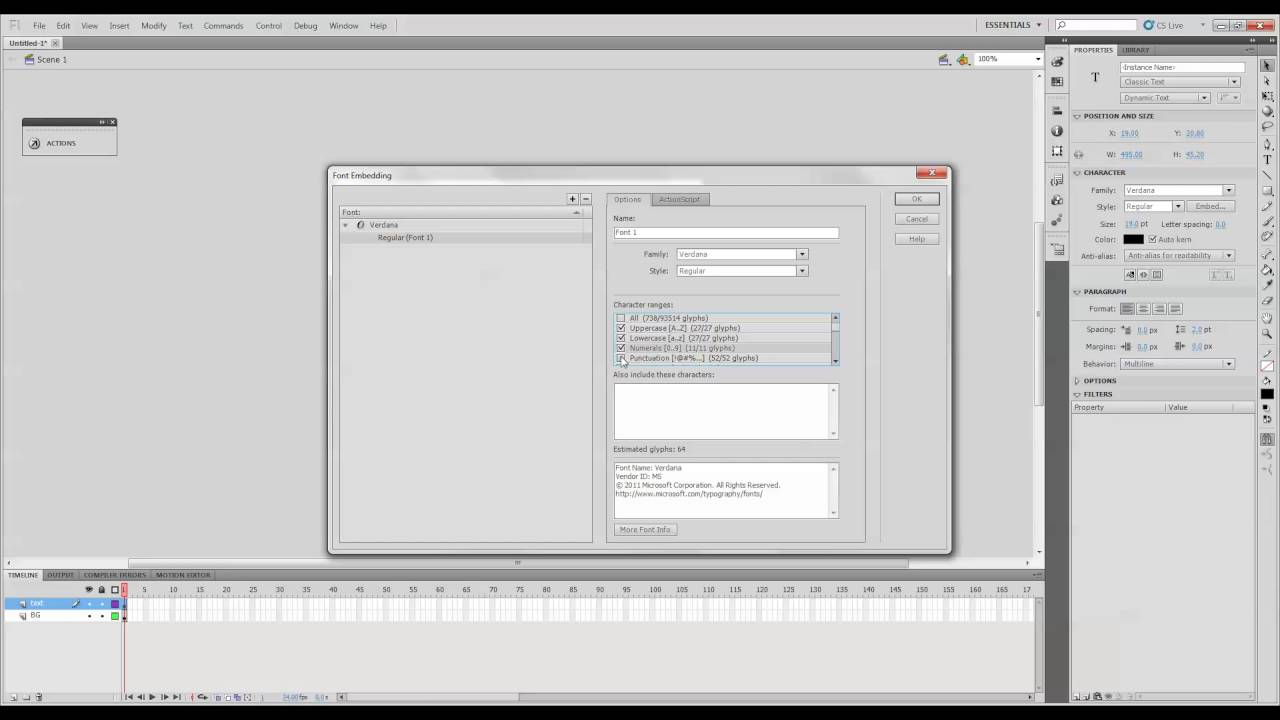Select the Text tool in Tools panel

pos(1267,160)
